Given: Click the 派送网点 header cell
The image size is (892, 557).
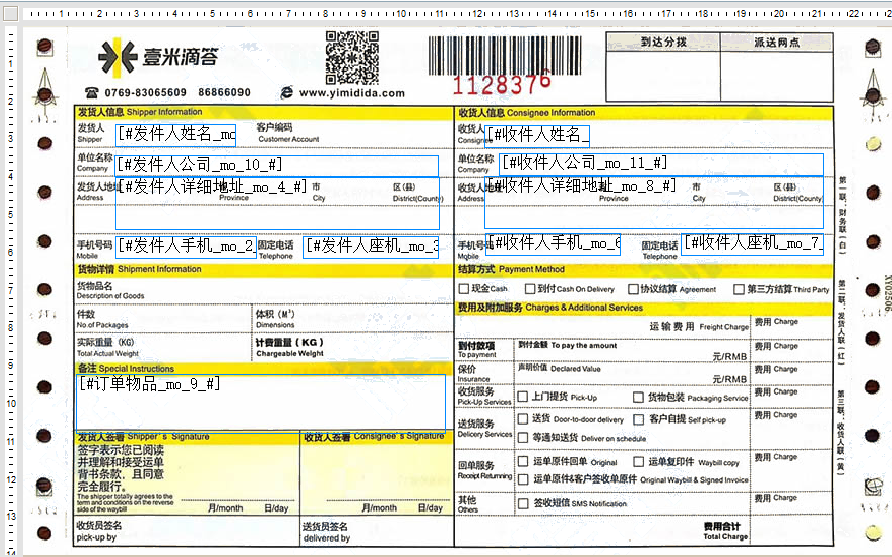Looking at the screenshot, I should point(777,42).
